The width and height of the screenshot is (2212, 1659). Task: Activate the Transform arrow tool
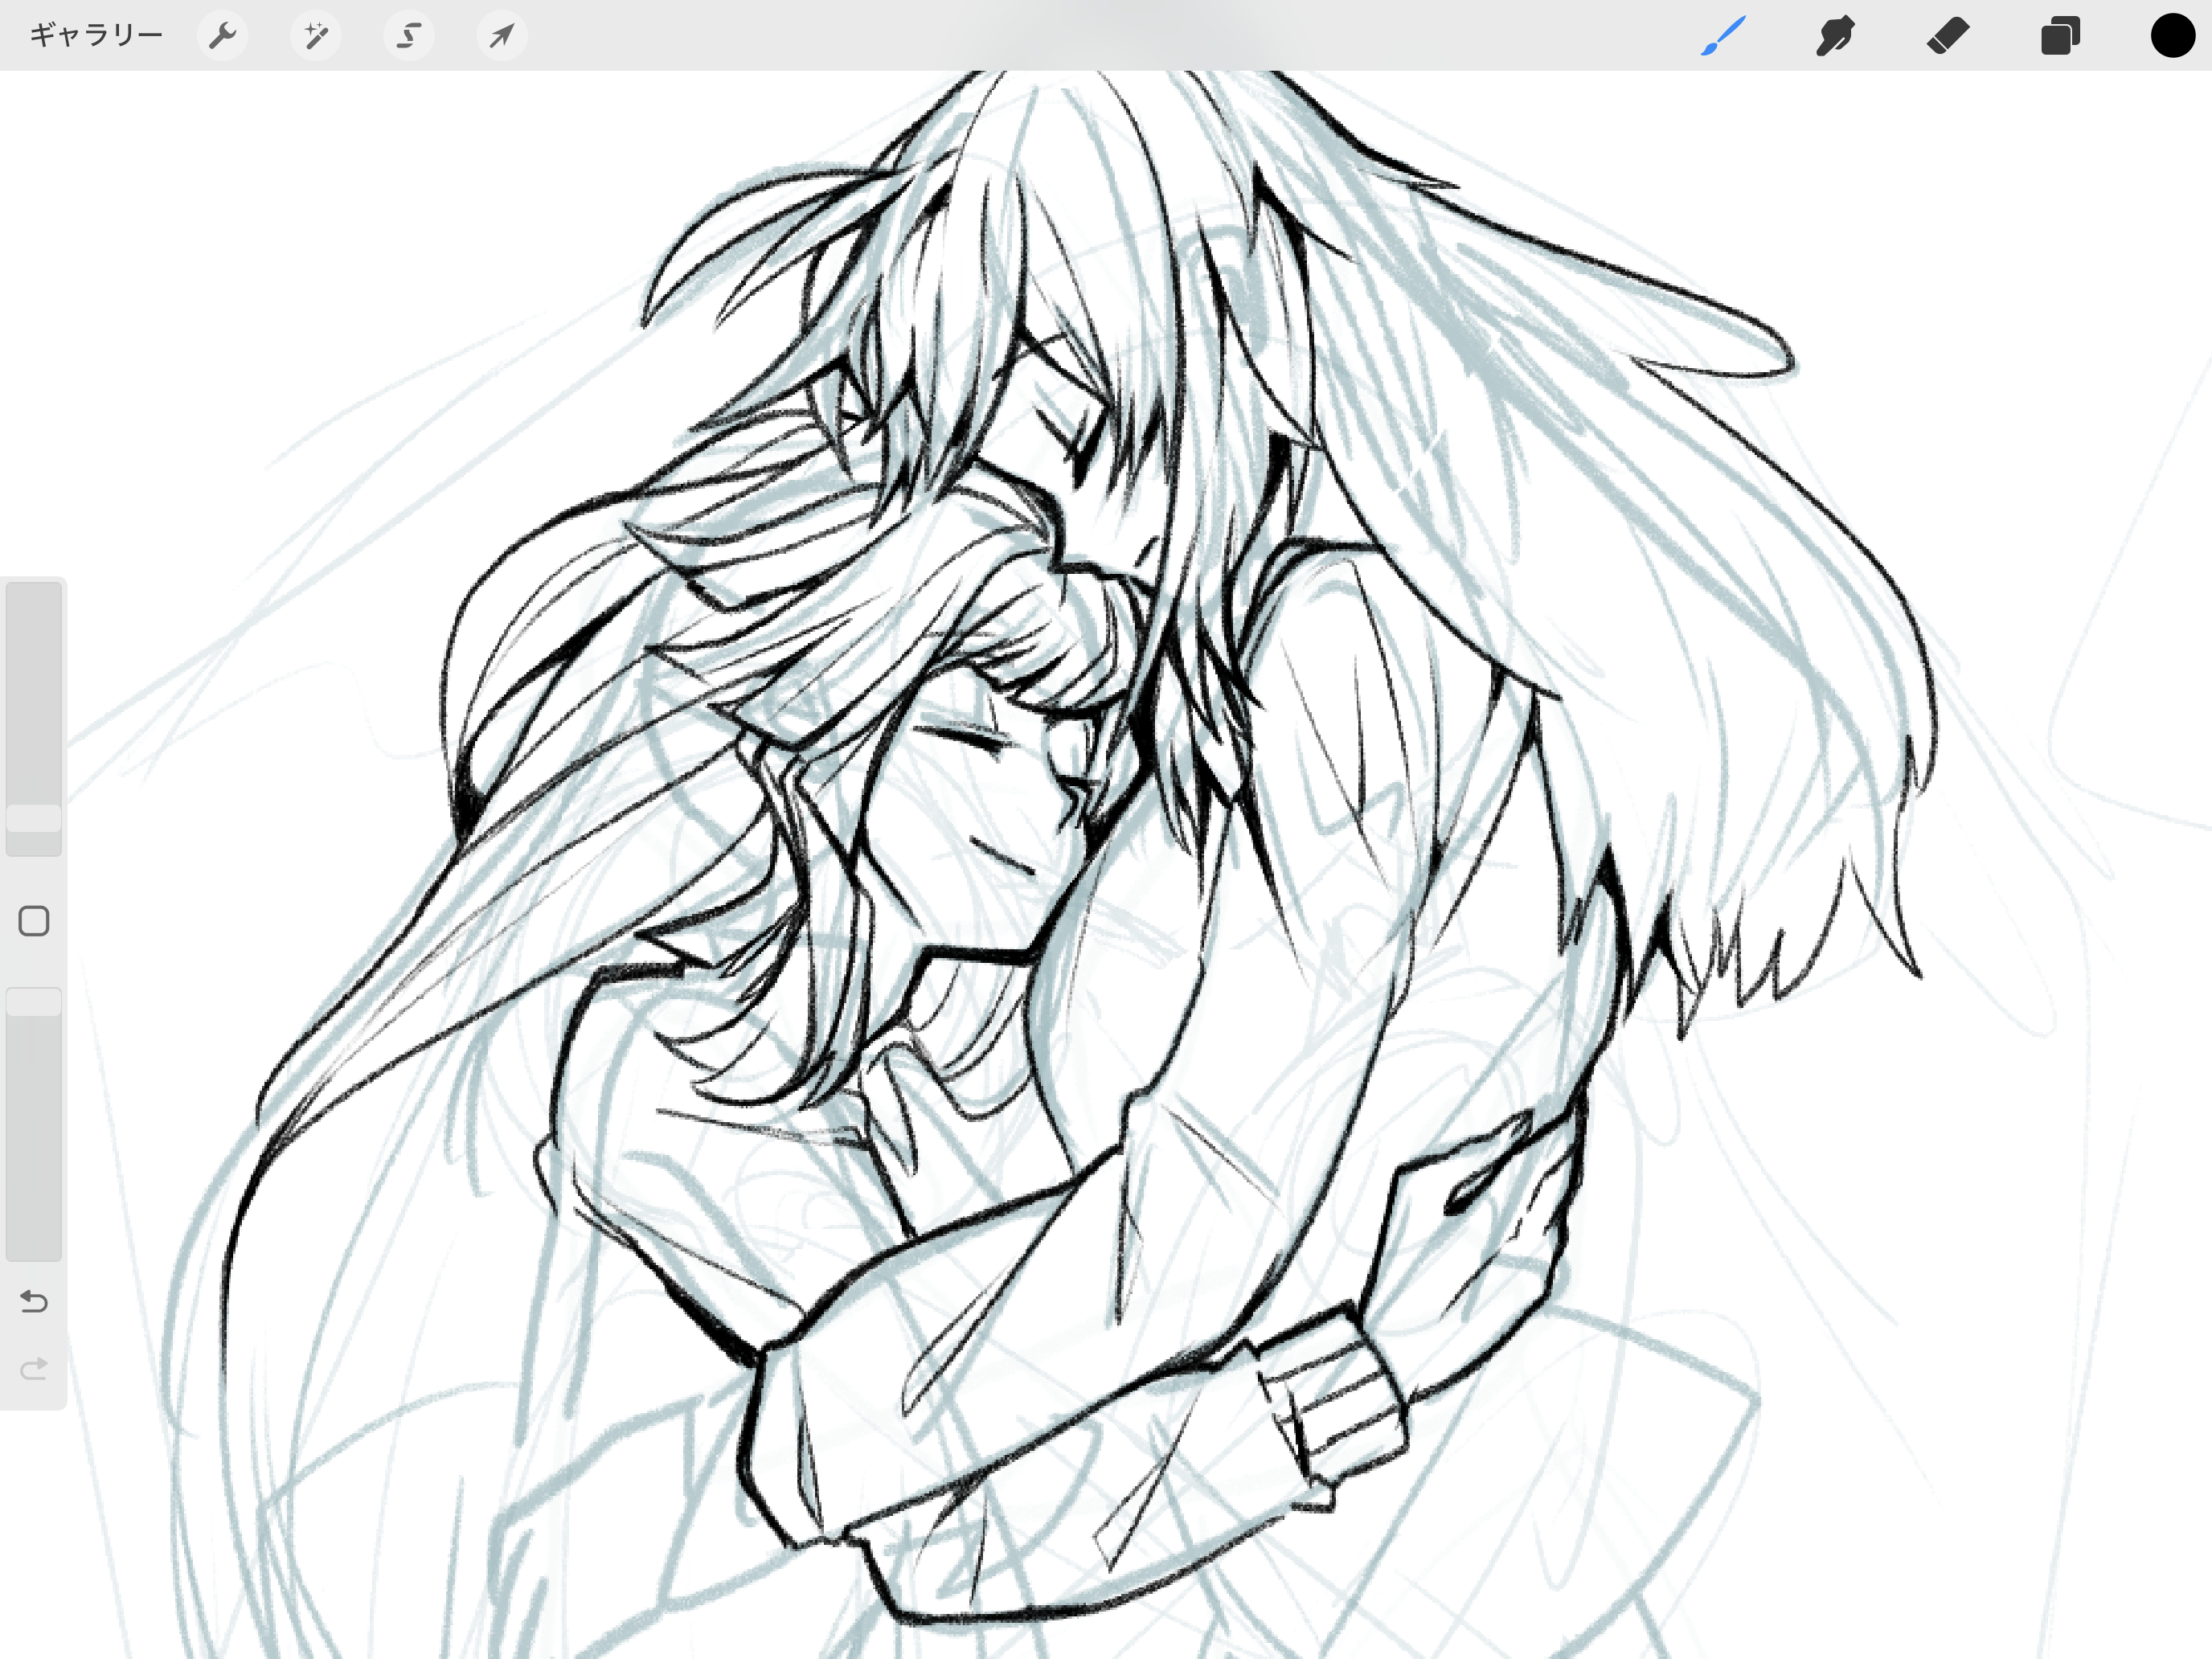point(501,37)
